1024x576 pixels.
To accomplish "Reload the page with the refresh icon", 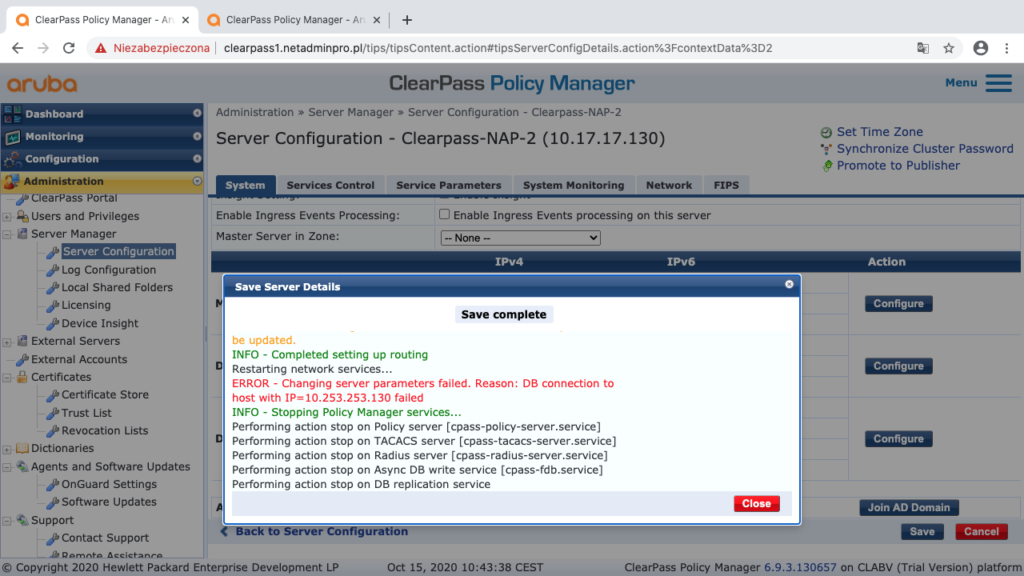I will click(69, 48).
